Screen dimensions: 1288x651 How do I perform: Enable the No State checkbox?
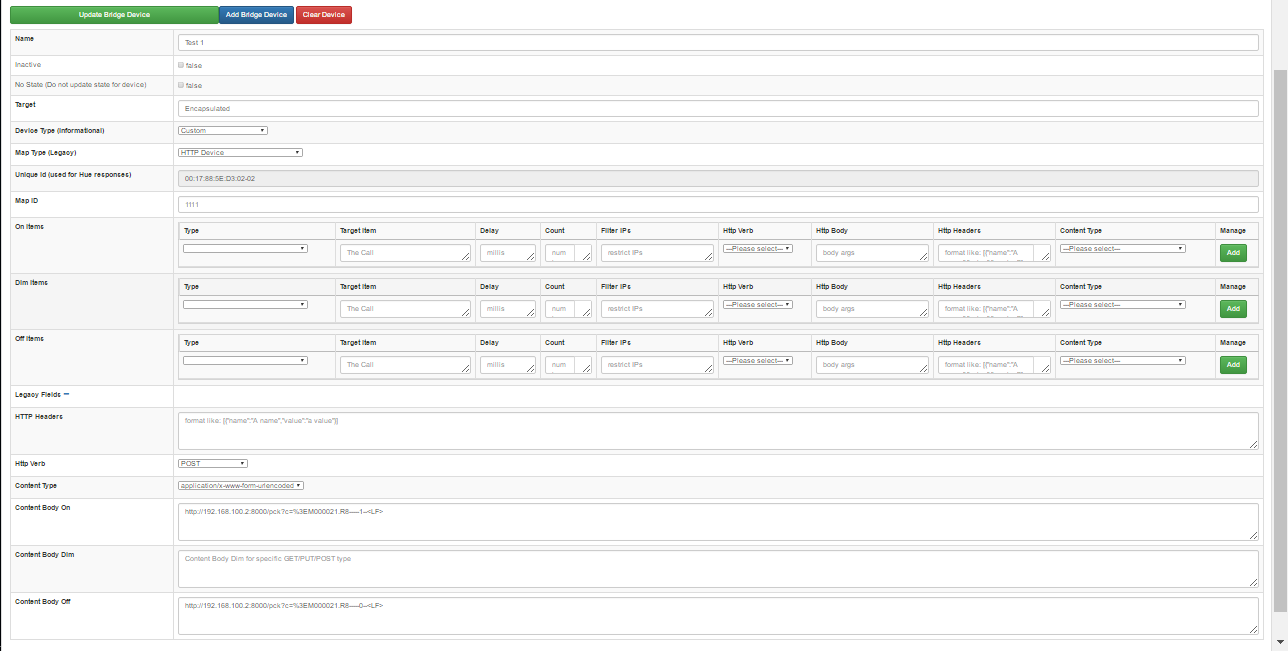pyautogui.click(x=181, y=85)
